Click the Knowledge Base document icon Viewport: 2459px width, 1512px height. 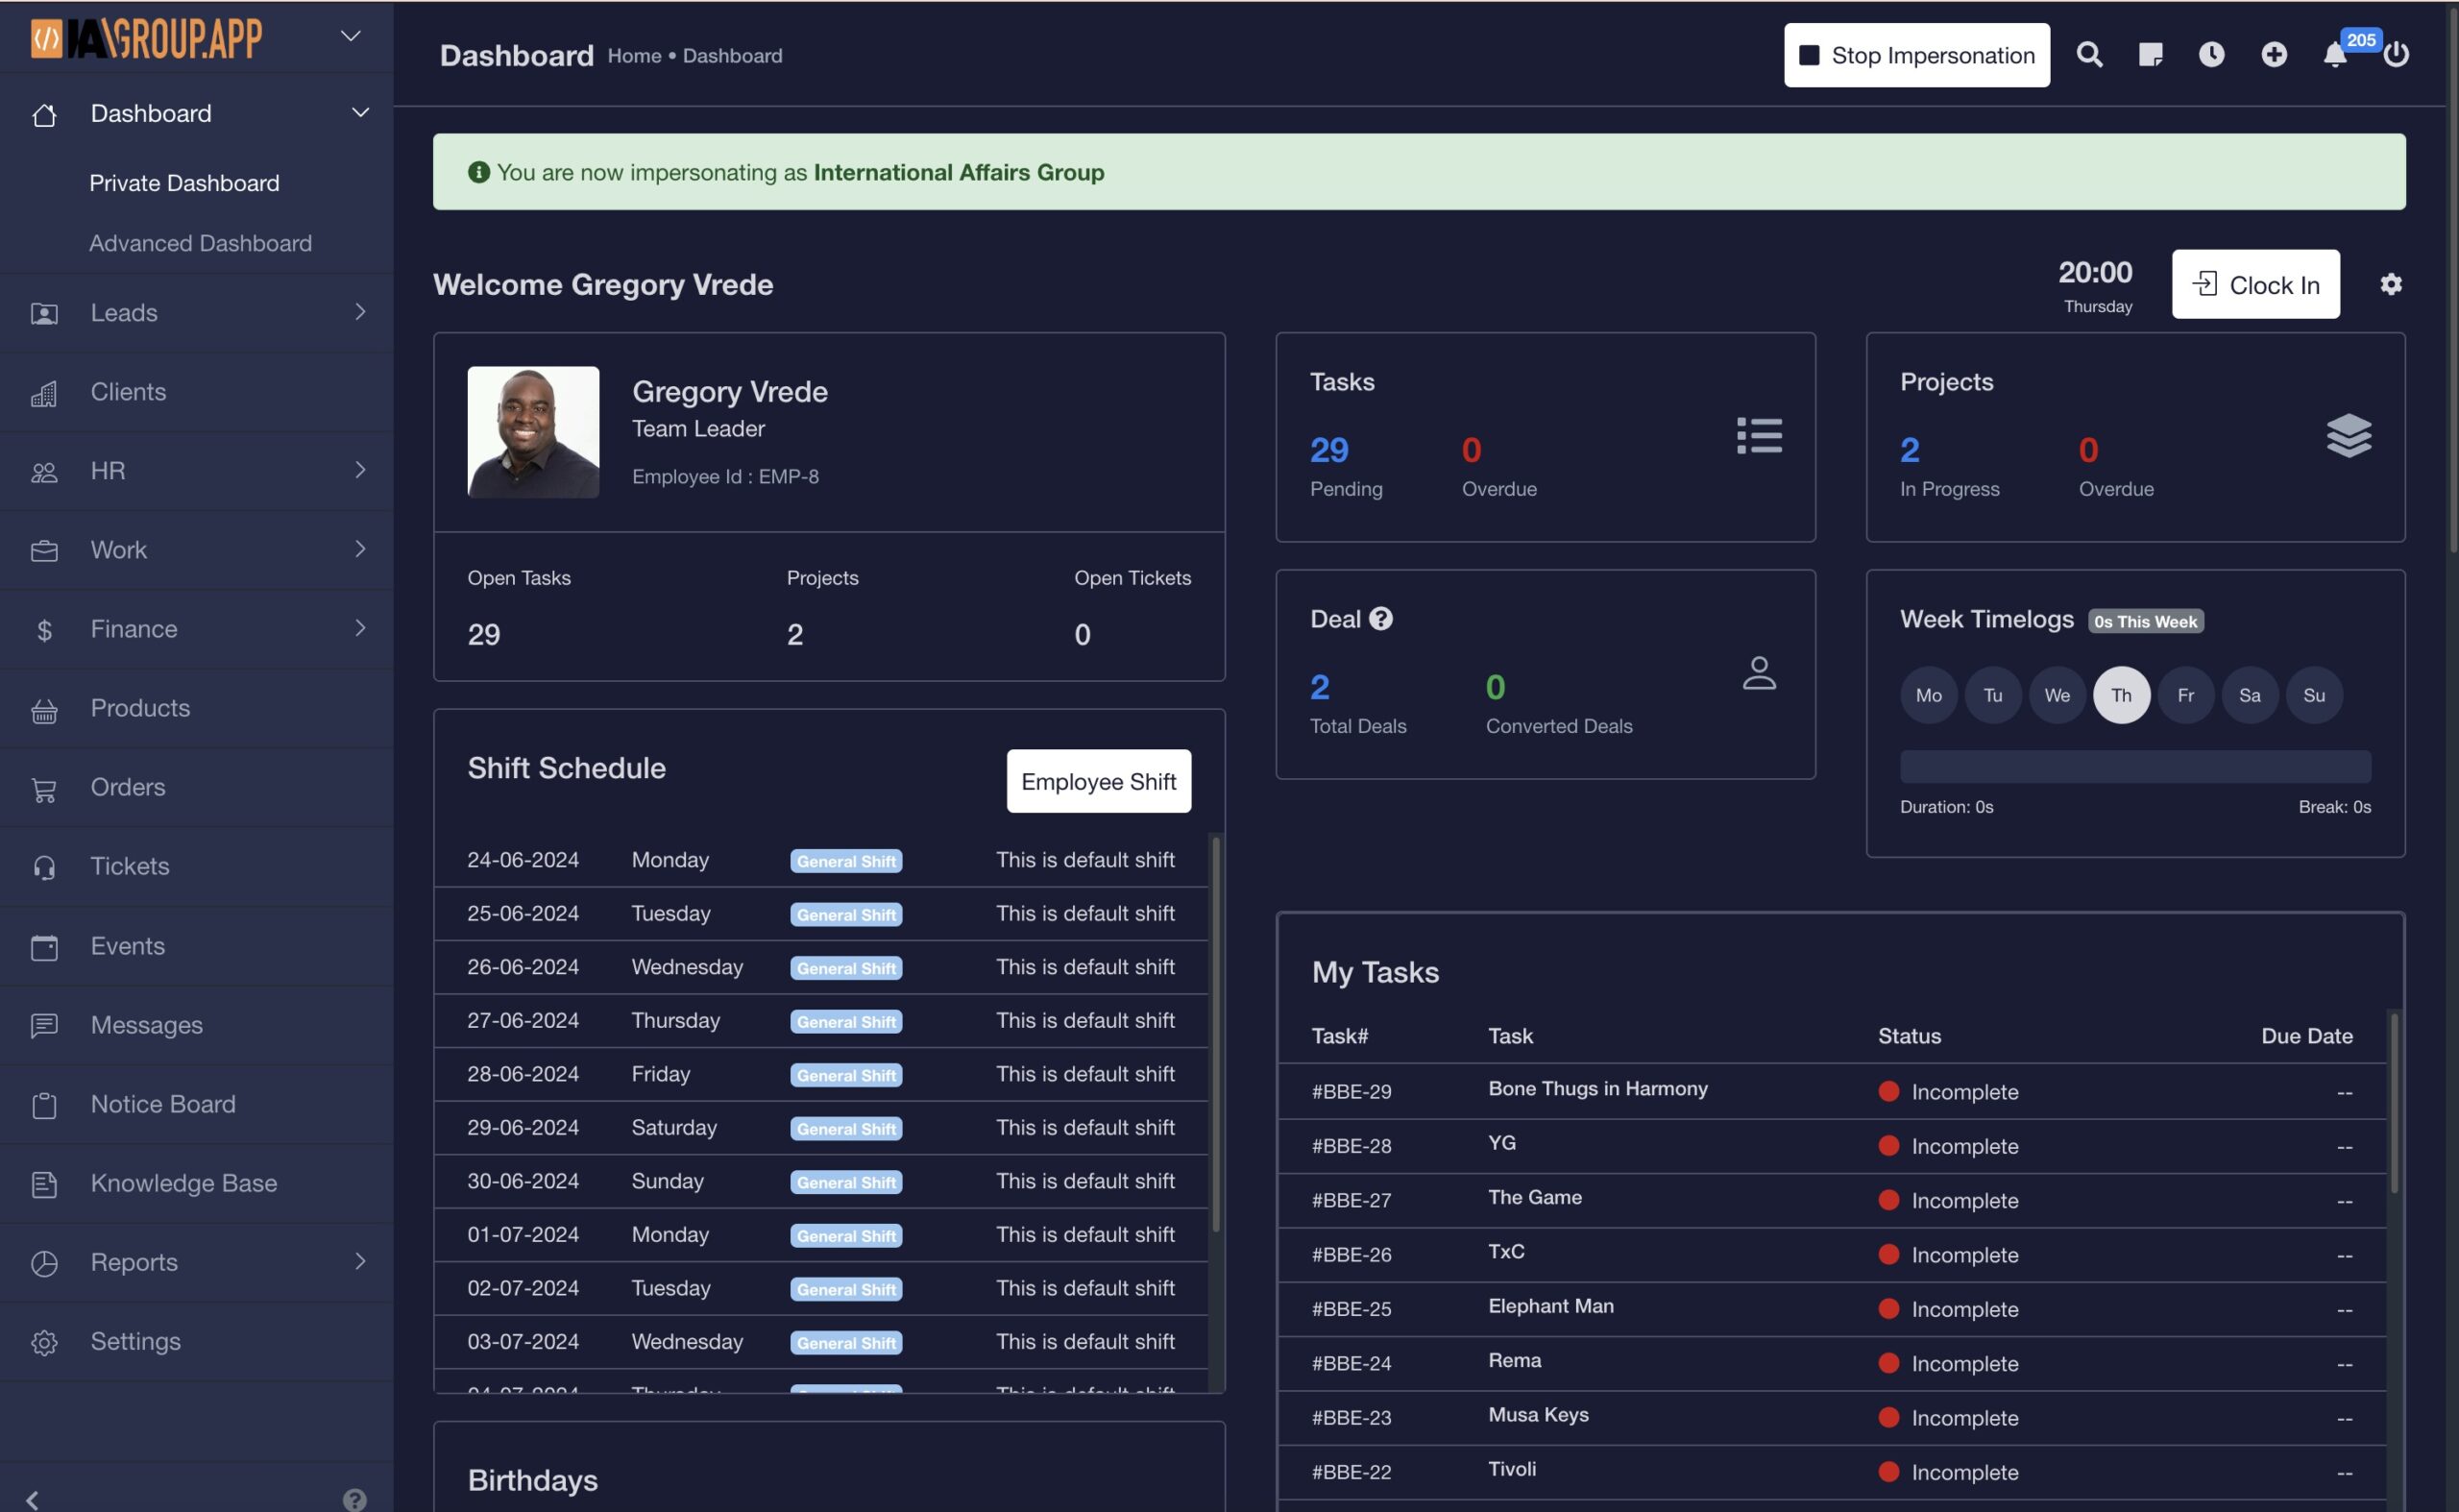pos(44,1184)
